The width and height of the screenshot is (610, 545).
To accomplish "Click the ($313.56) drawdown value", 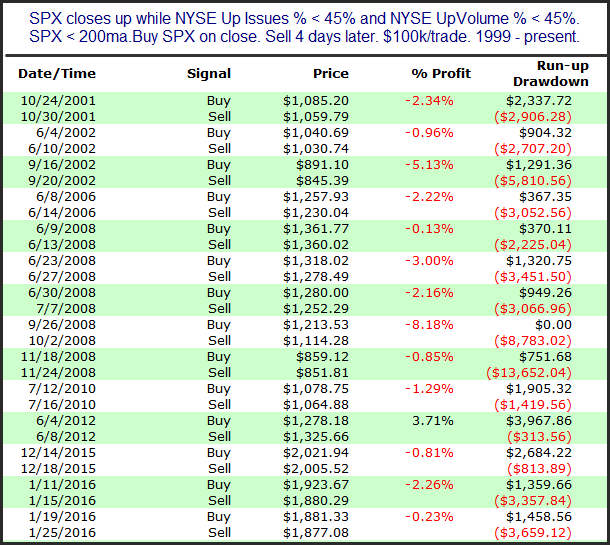I will pyautogui.click(x=539, y=437).
